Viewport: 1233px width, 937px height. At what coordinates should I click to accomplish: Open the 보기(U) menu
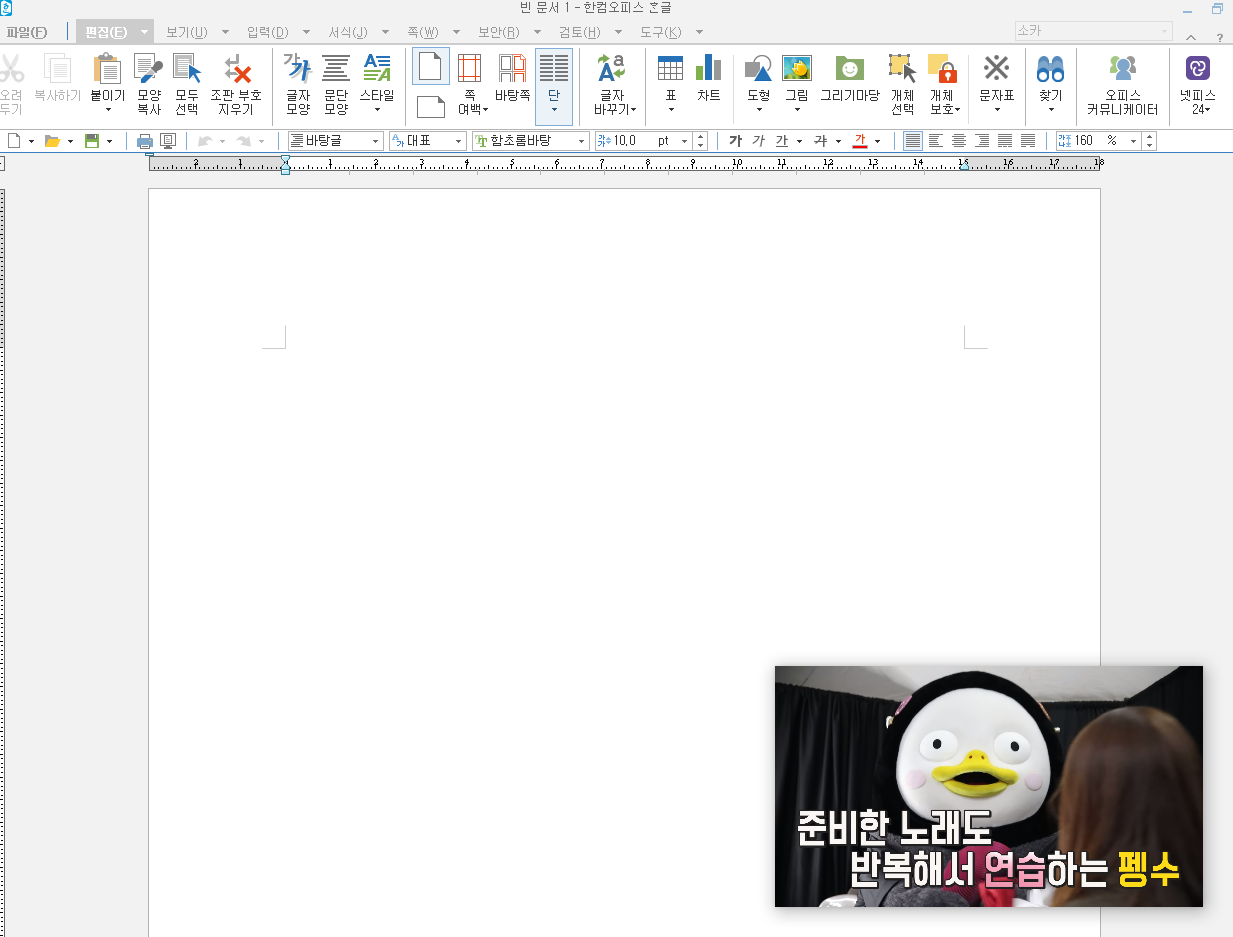[187, 32]
